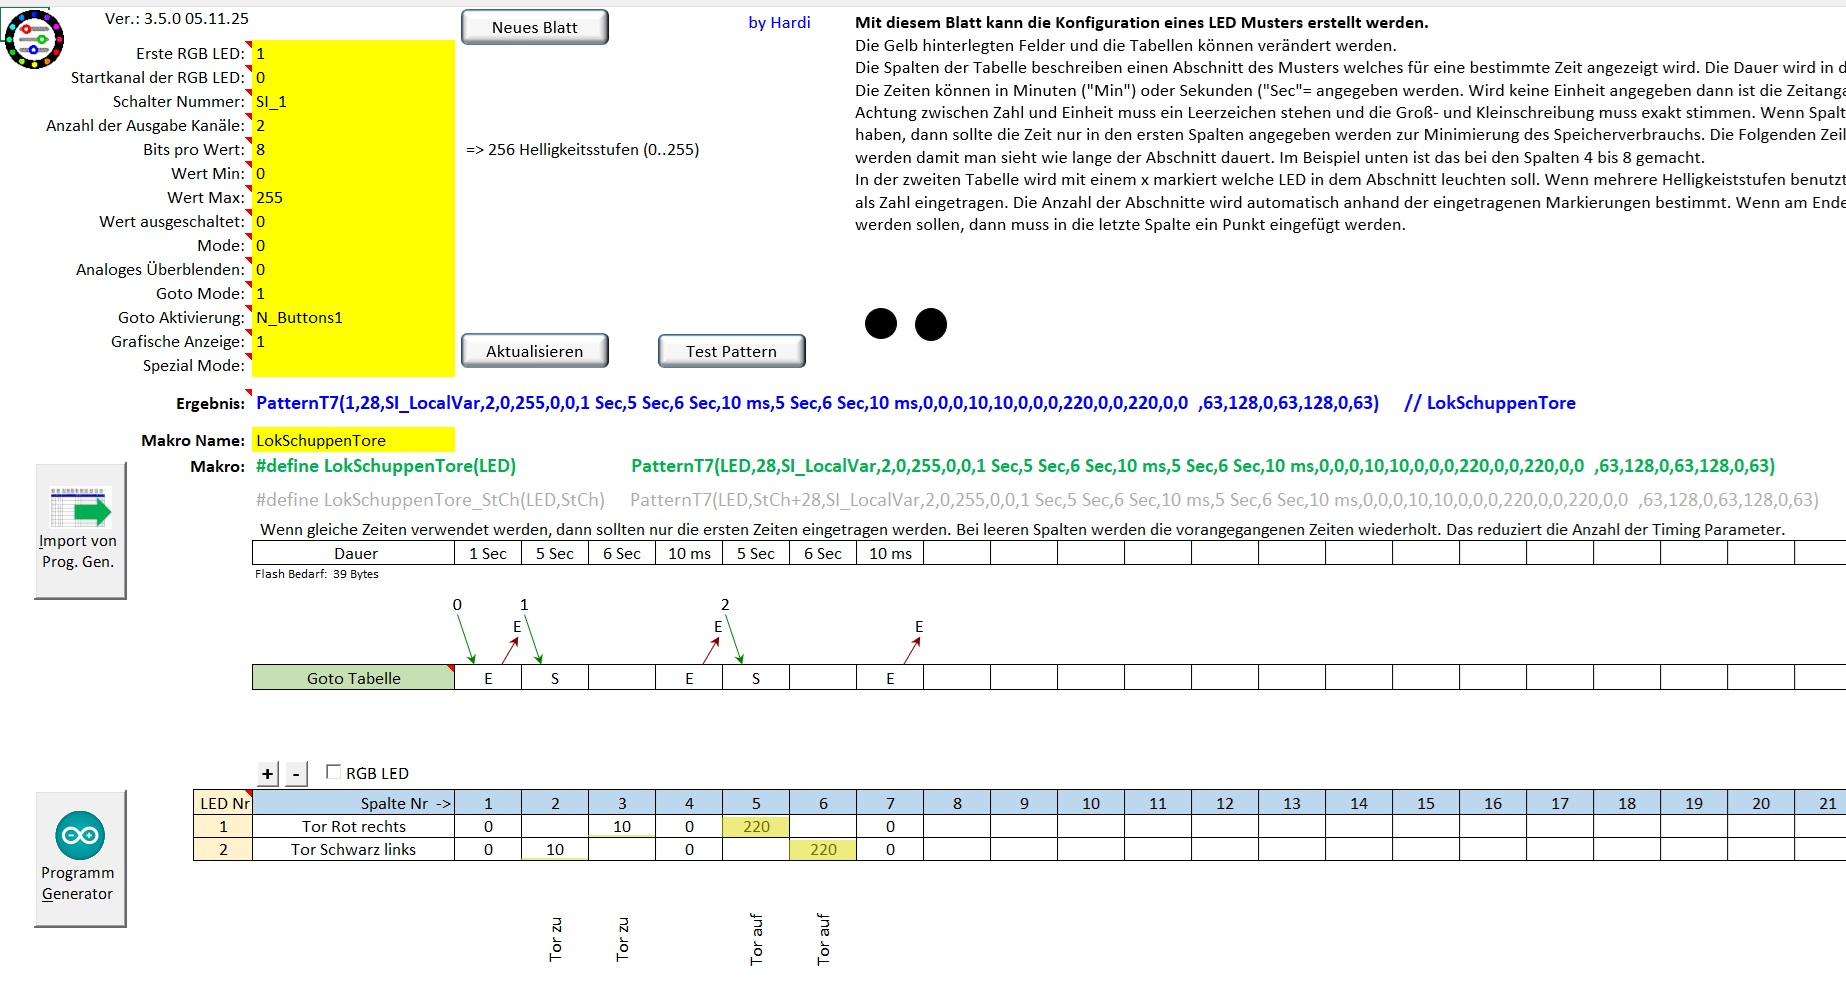The height and width of the screenshot is (984, 1846).
Task: Select the Tor Schwarz links row label
Action: 353,850
